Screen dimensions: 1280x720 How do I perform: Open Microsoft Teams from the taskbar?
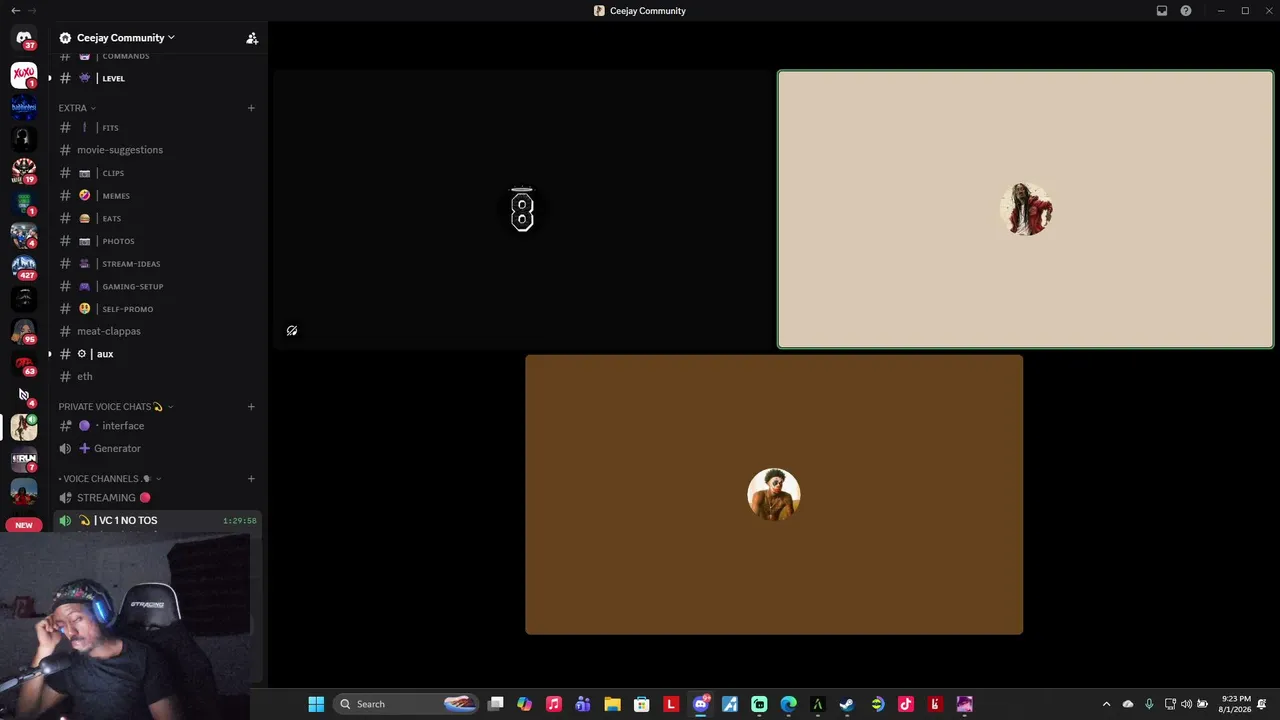pyautogui.click(x=583, y=704)
